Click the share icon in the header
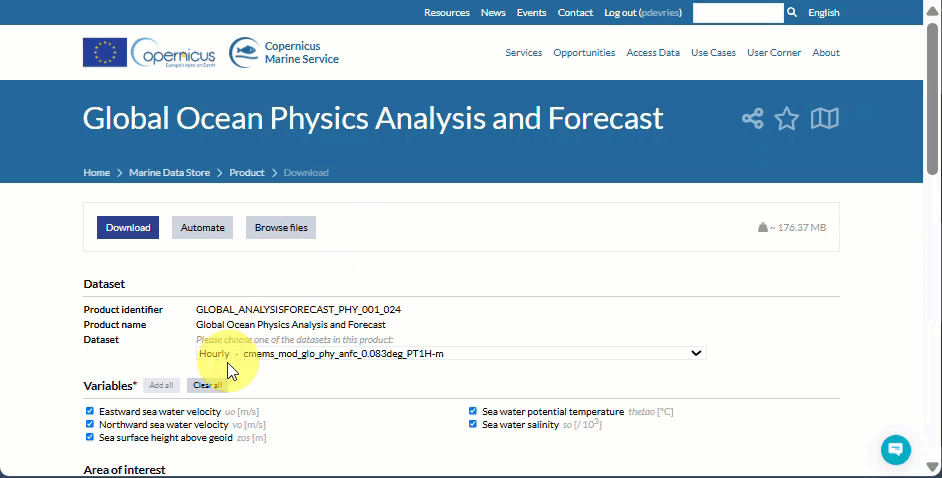The image size is (942, 478). [x=752, y=118]
